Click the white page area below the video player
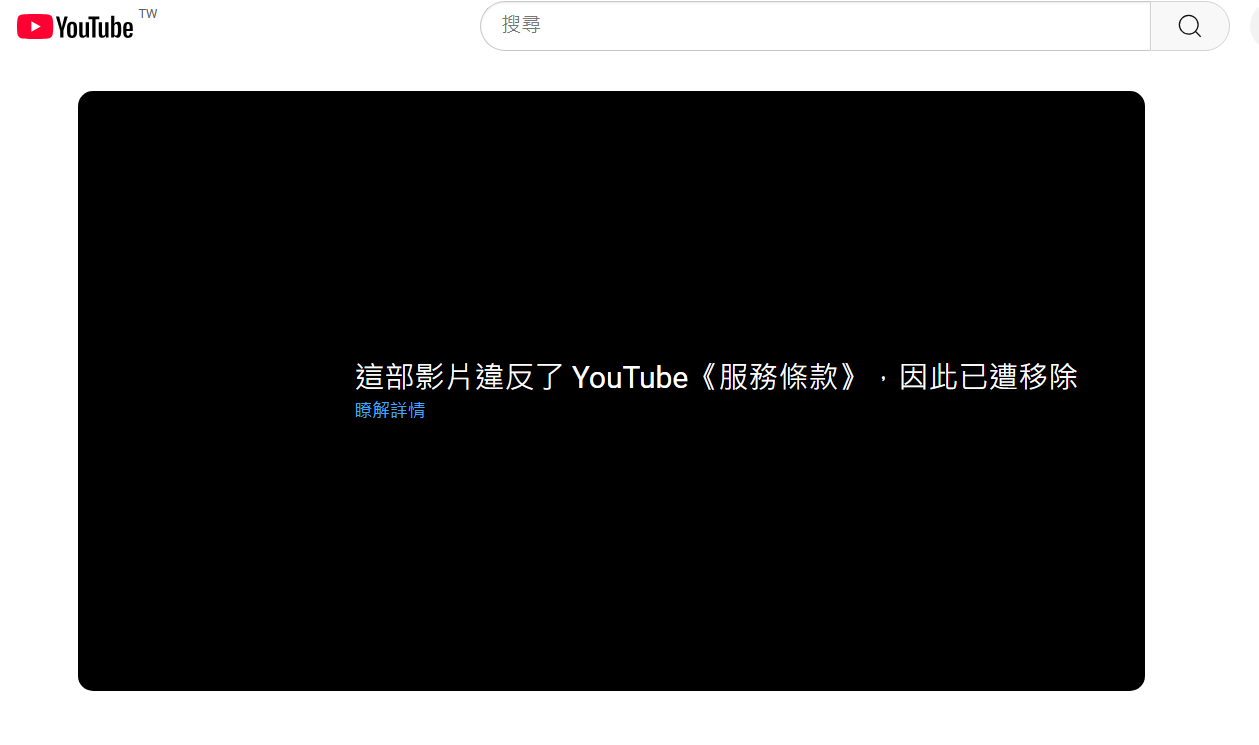Viewport: 1259px width, 745px height. pyautogui.click(x=611, y=720)
